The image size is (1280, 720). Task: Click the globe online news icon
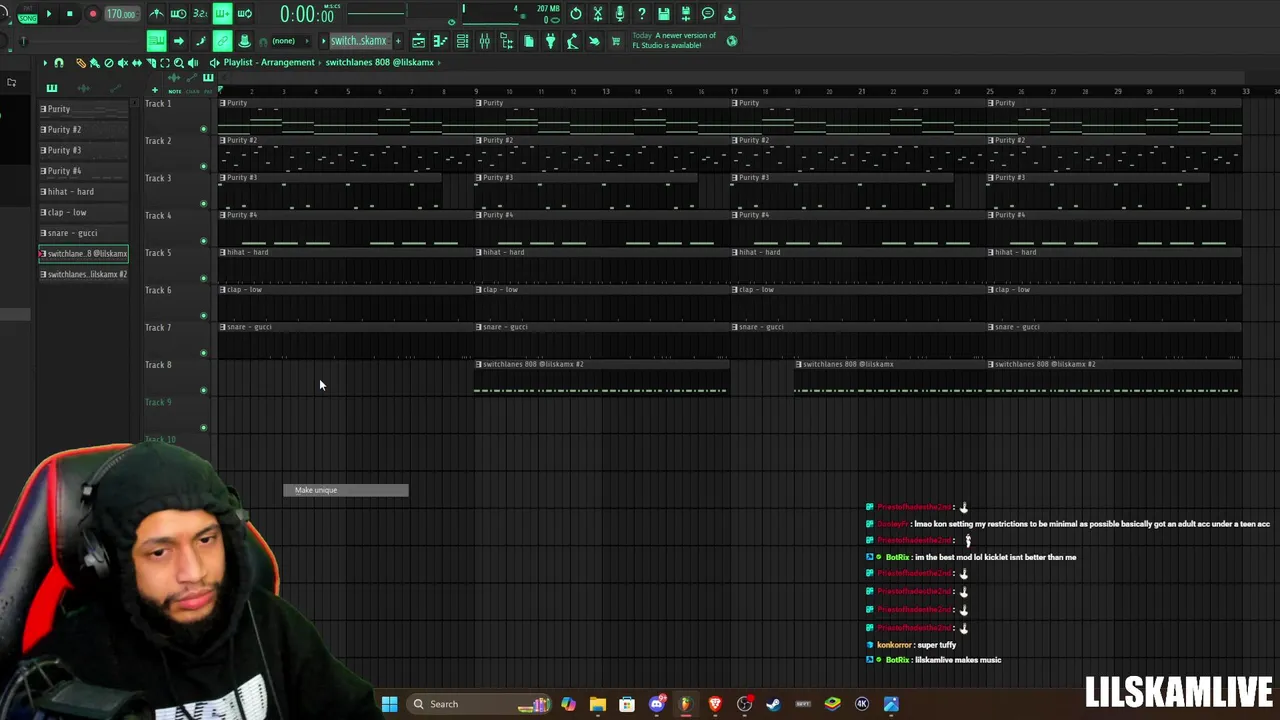click(x=732, y=41)
